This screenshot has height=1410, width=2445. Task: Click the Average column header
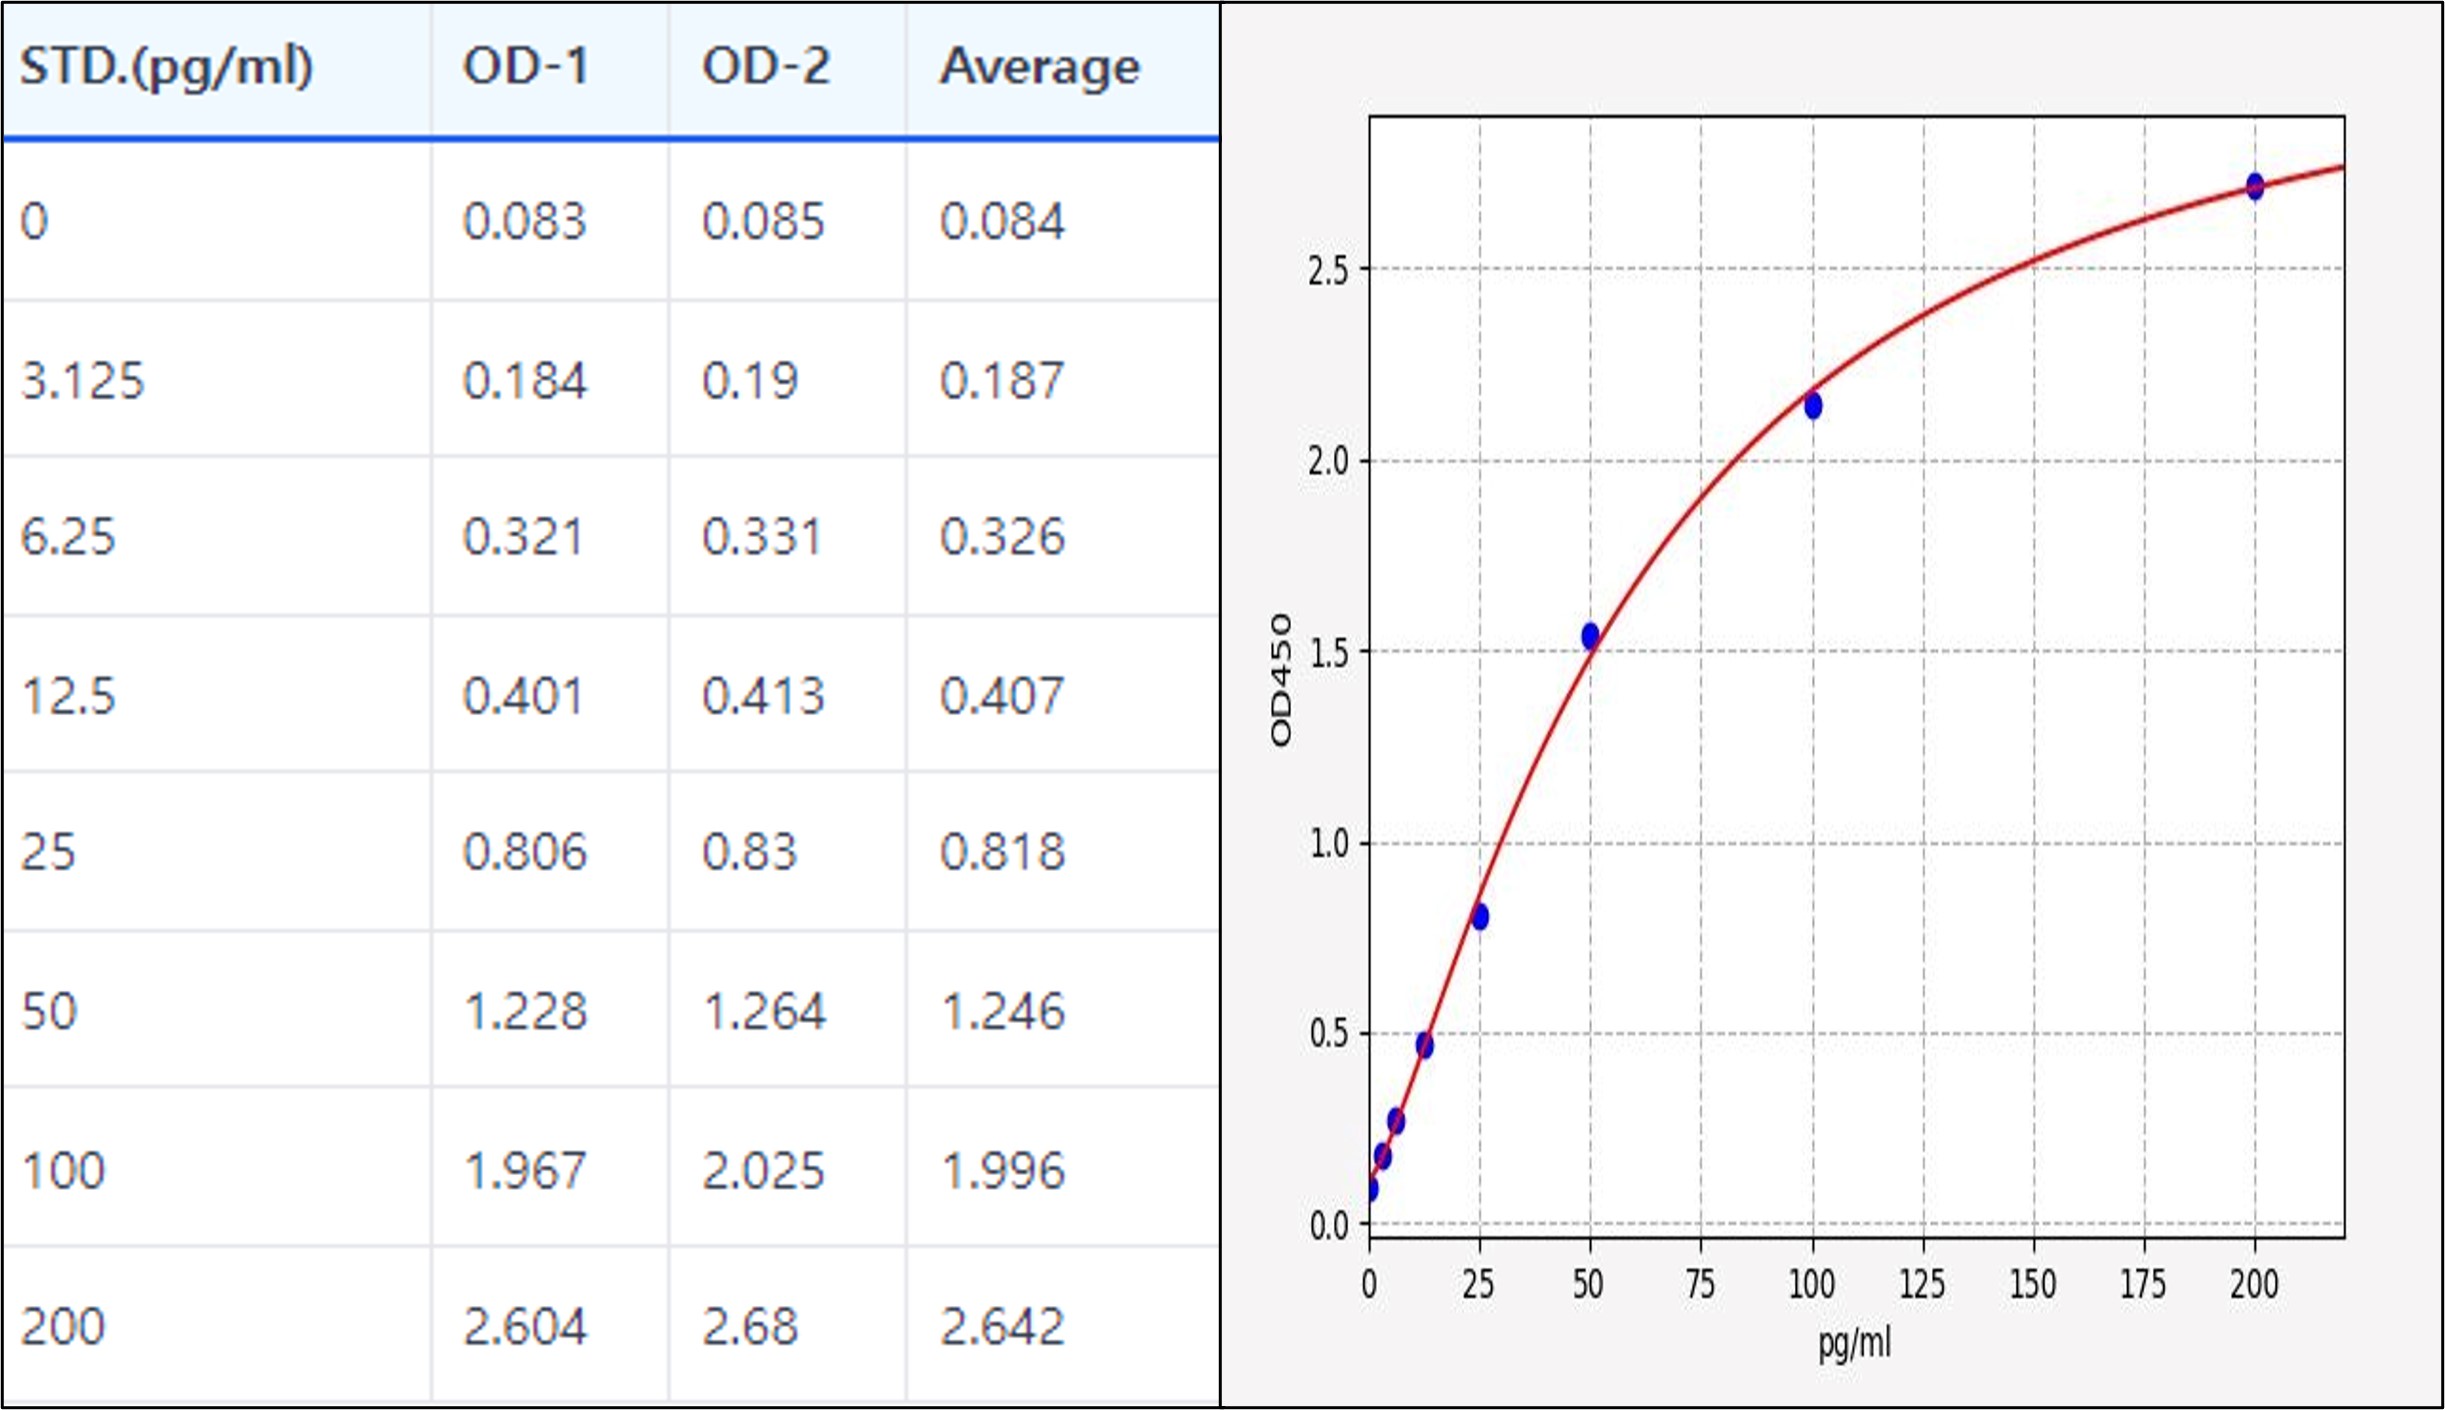tap(1039, 67)
